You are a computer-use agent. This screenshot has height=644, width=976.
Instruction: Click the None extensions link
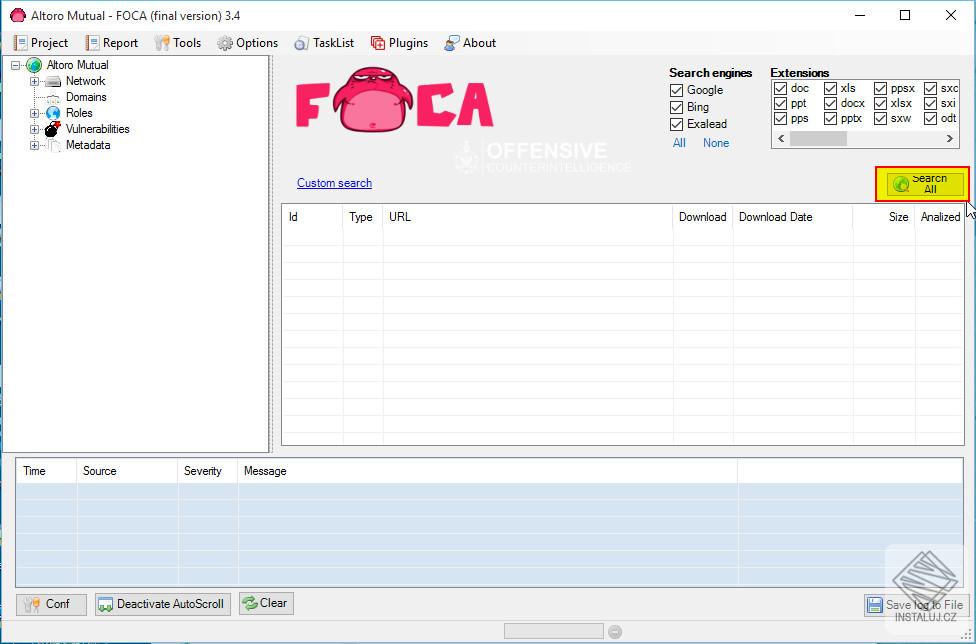pos(716,143)
